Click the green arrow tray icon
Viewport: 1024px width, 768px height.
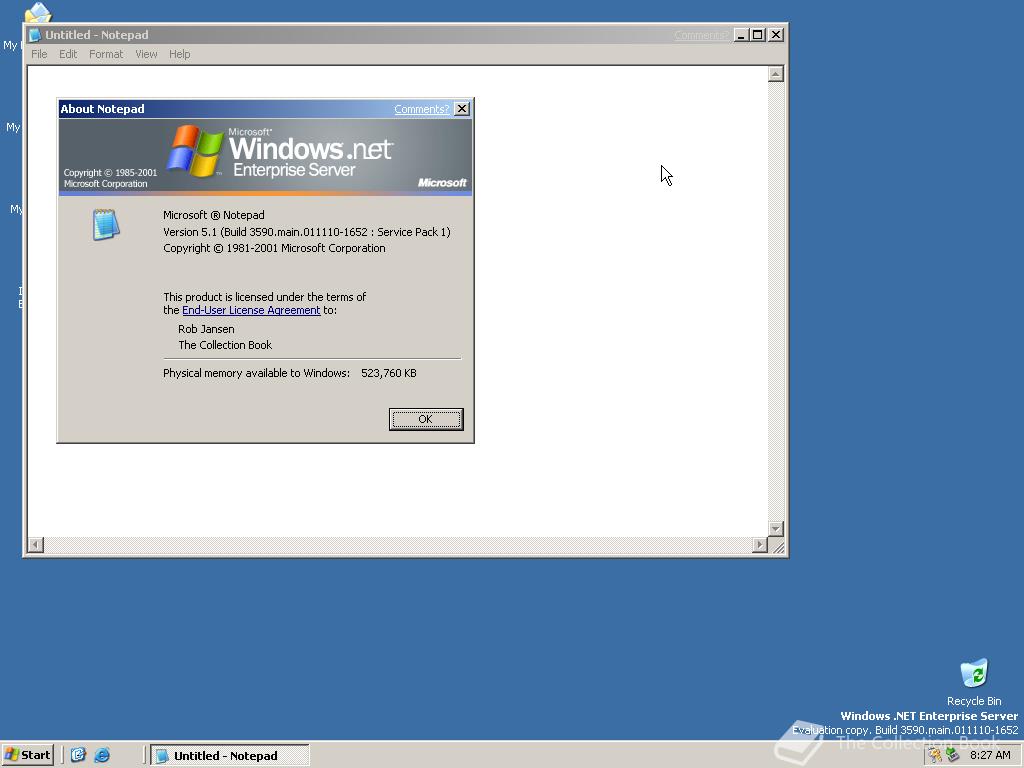[x=952, y=755]
